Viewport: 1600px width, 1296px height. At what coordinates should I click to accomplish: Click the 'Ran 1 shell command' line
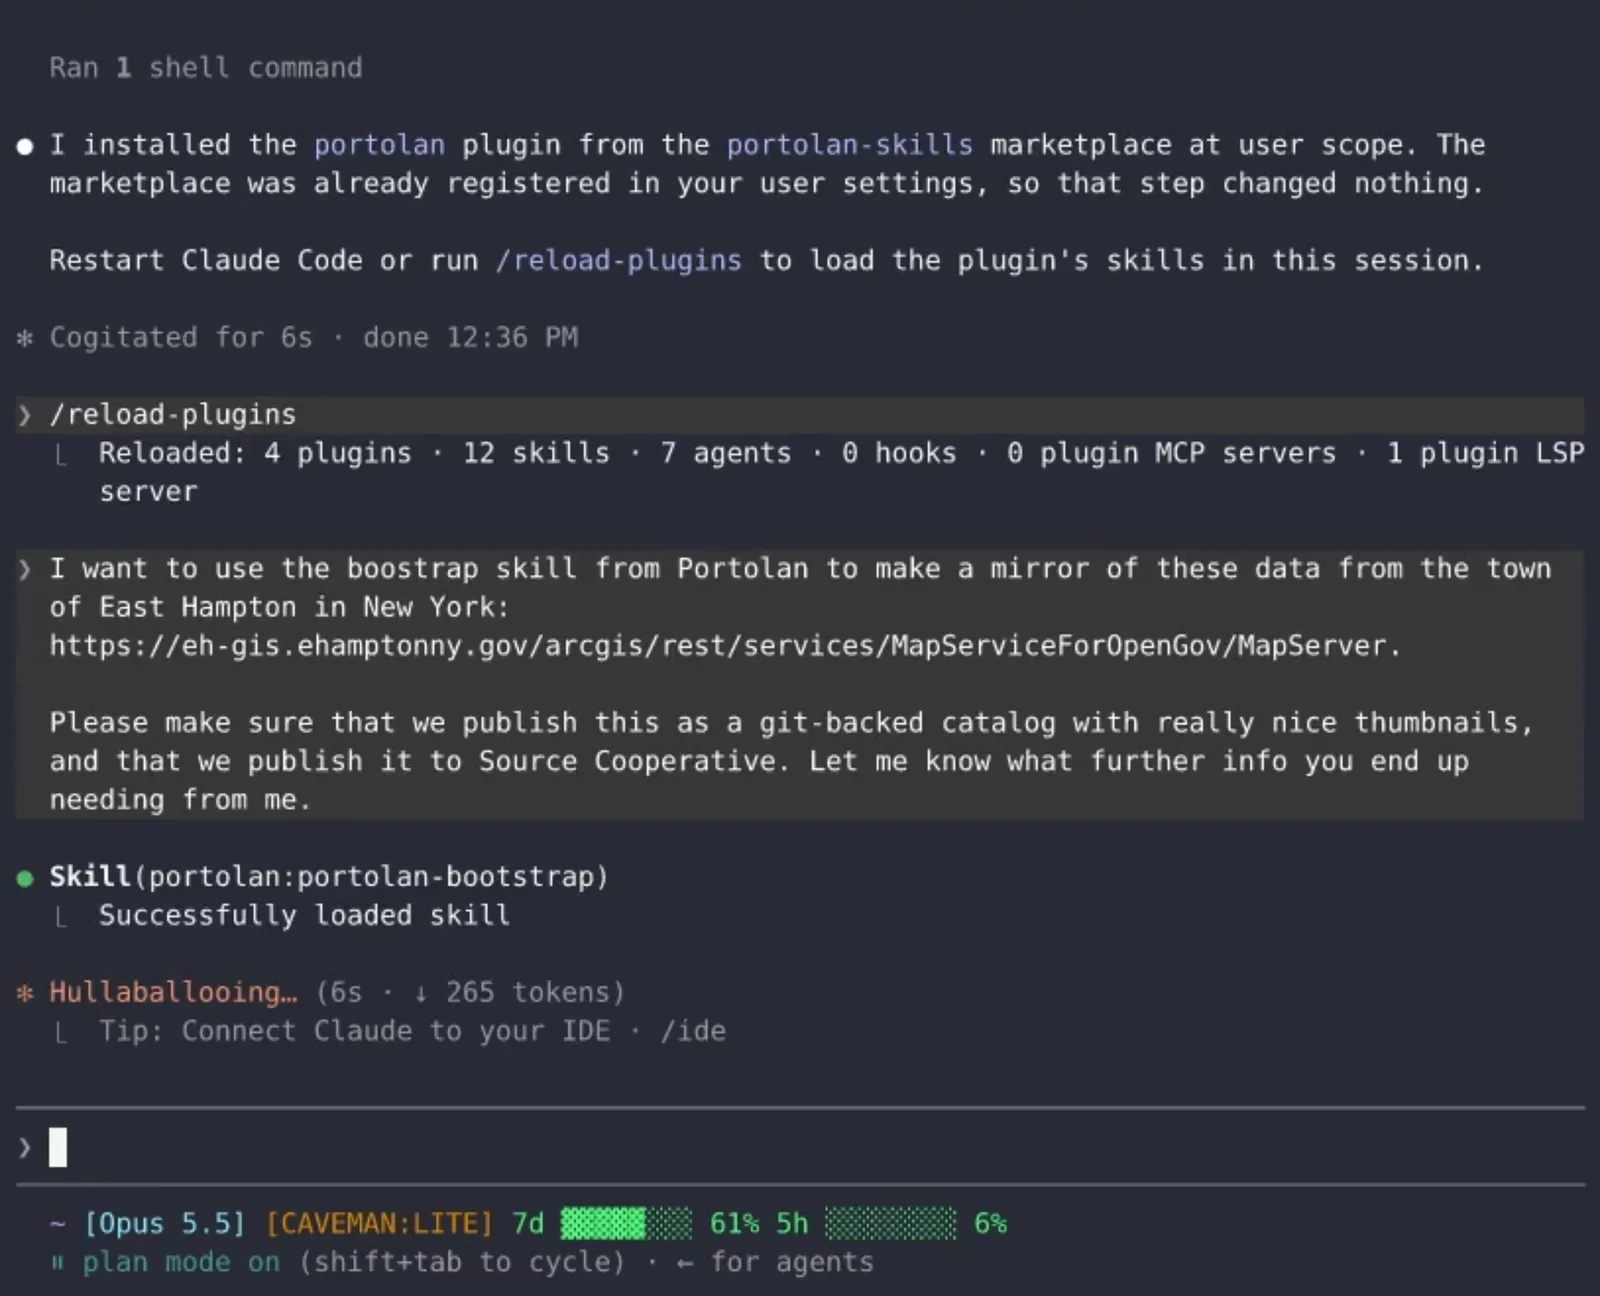coord(206,68)
